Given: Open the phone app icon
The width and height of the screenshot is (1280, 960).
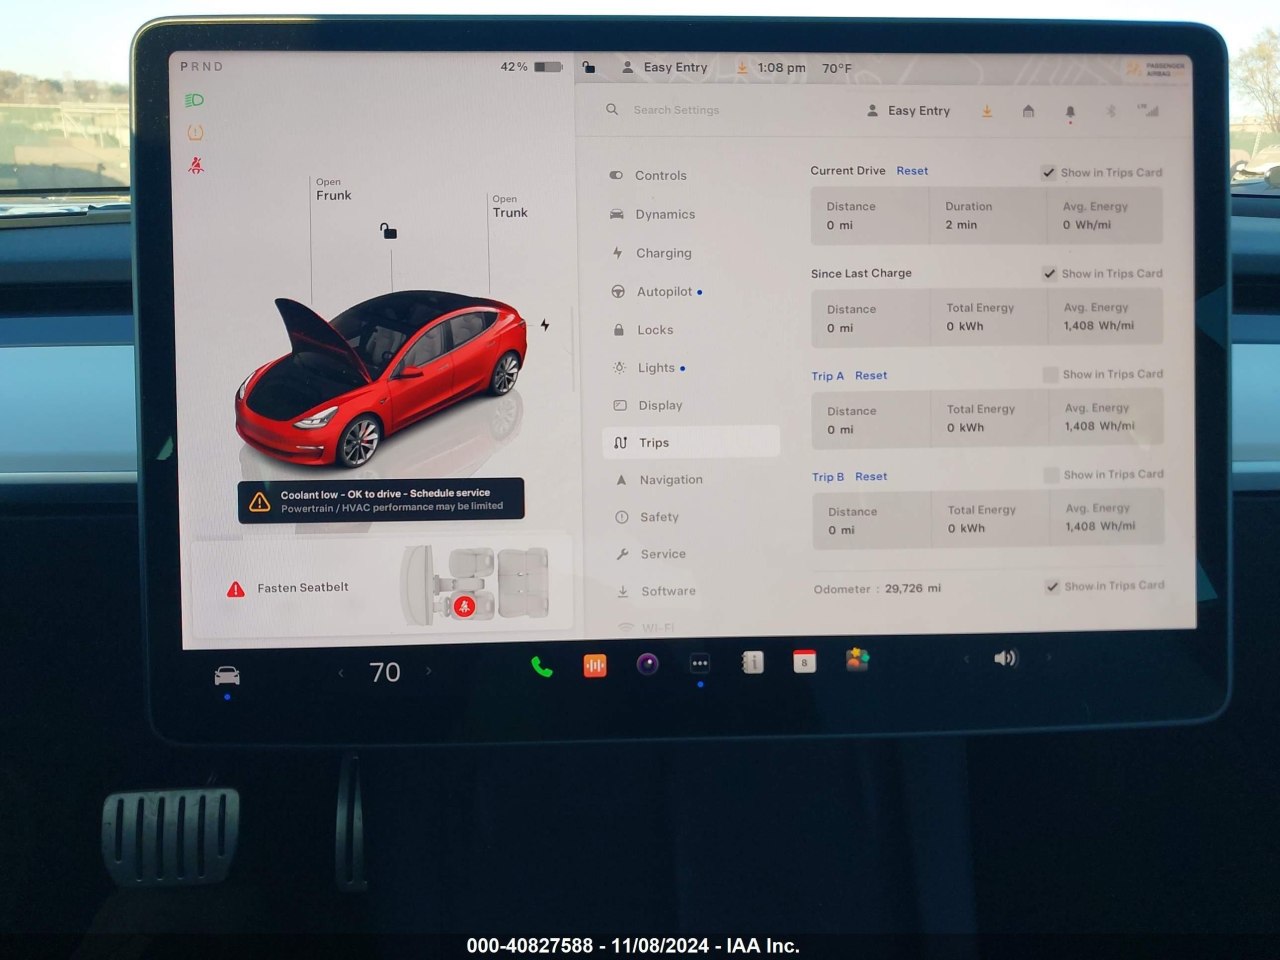Looking at the screenshot, I should pos(542,666).
